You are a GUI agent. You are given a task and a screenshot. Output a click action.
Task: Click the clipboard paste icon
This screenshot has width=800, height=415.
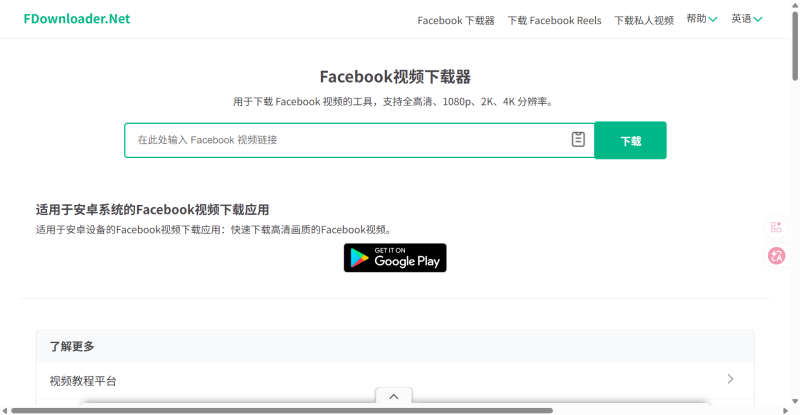click(x=578, y=139)
